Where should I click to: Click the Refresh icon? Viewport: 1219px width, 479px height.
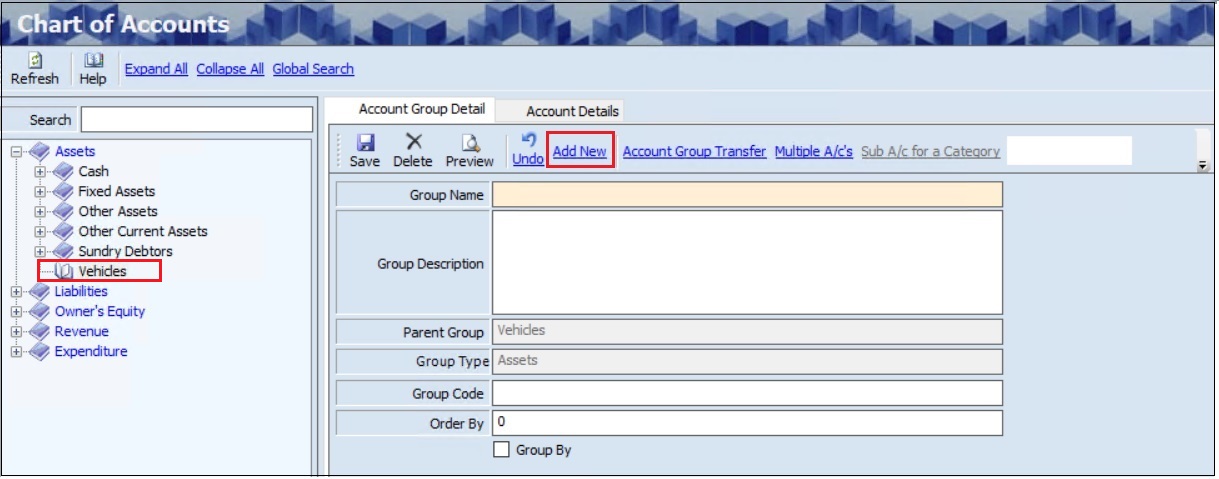pos(34,61)
